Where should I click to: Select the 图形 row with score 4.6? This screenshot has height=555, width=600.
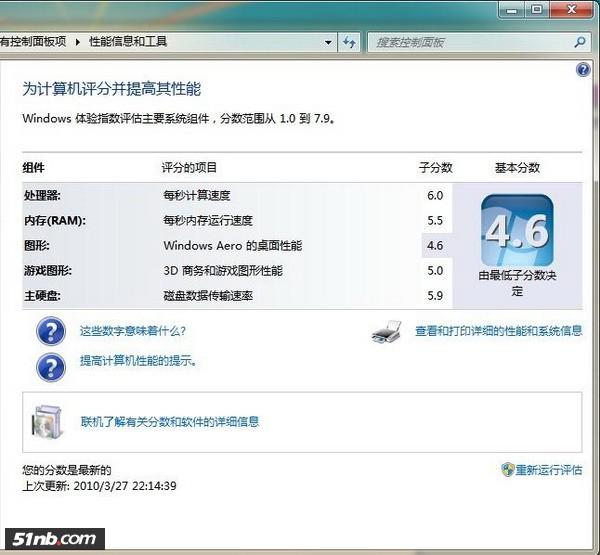230,245
